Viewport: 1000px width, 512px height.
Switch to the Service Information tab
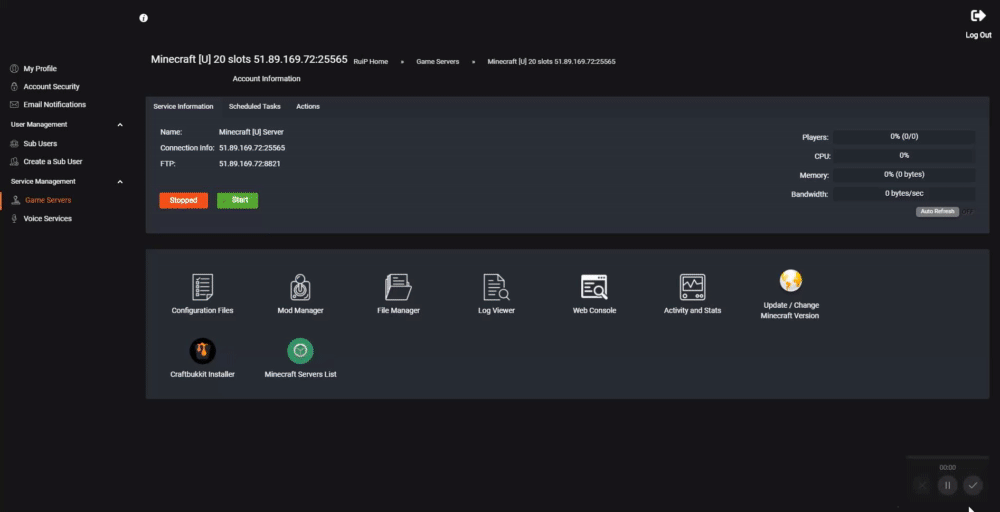tap(183, 106)
